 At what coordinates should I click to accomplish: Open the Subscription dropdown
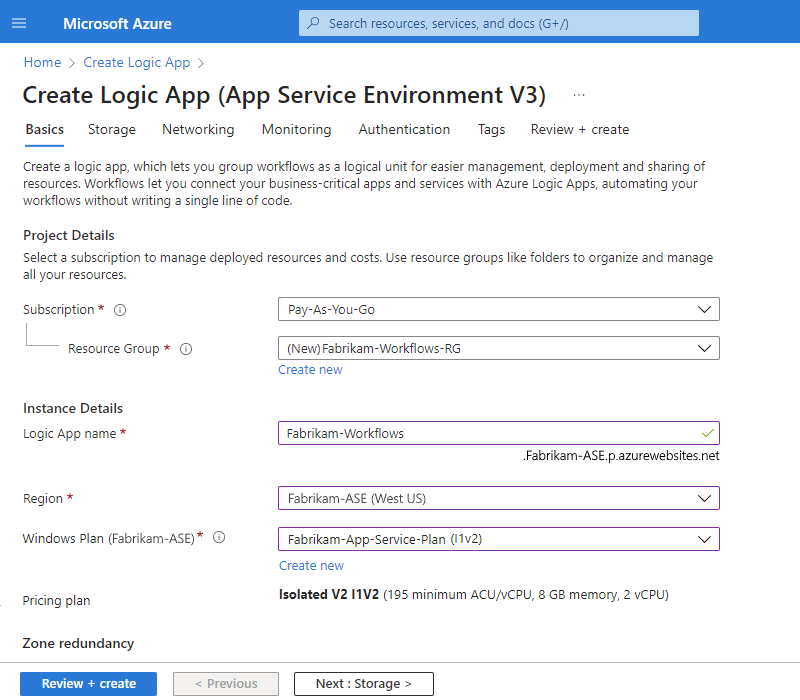point(498,309)
